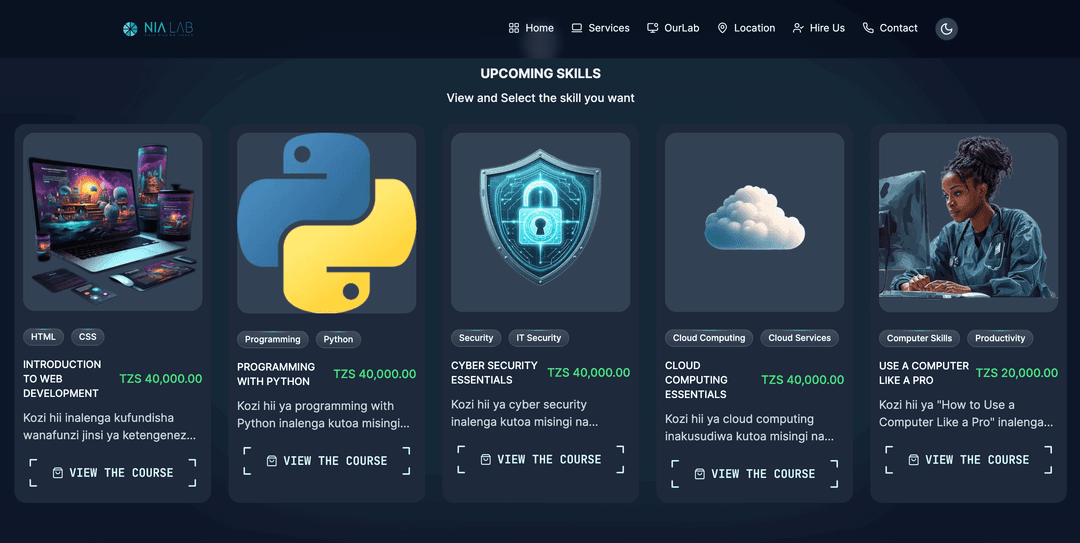
Task: Click the cloud image thumbnail
Action: click(754, 223)
